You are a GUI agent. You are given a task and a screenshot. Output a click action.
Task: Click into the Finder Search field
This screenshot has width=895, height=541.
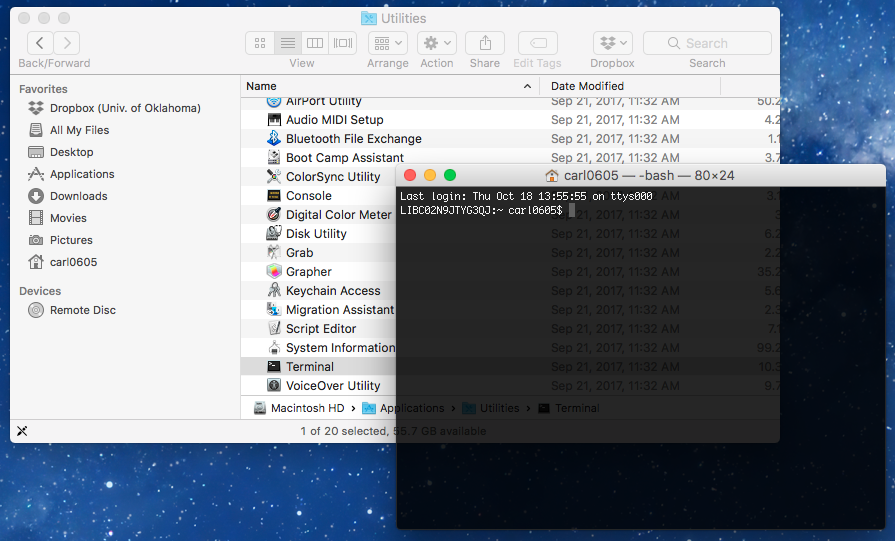pos(707,43)
